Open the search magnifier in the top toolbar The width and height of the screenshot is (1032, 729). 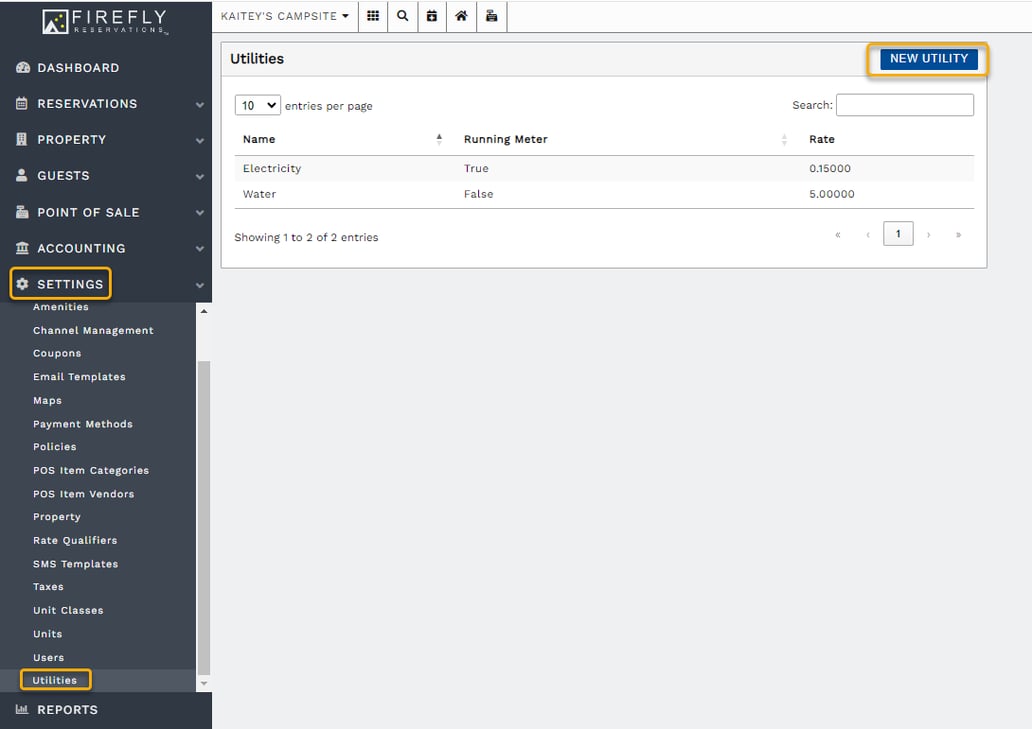coord(402,16)
